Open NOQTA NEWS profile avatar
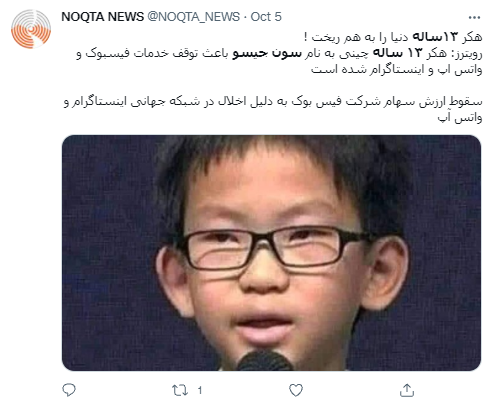Image resolution: width=496 pixels, height=404 pixels. tap(31, 29)
